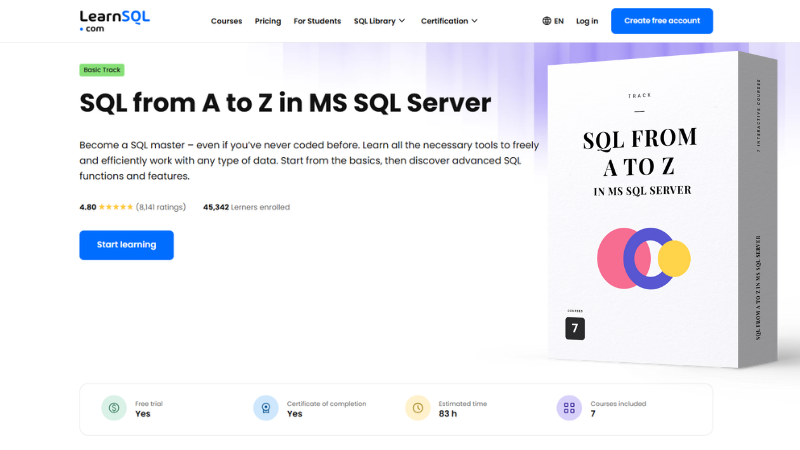Click the 45,342 Lerners enrolled text
The width and height of the screenshot is (800, 450).
pos(246,207)
